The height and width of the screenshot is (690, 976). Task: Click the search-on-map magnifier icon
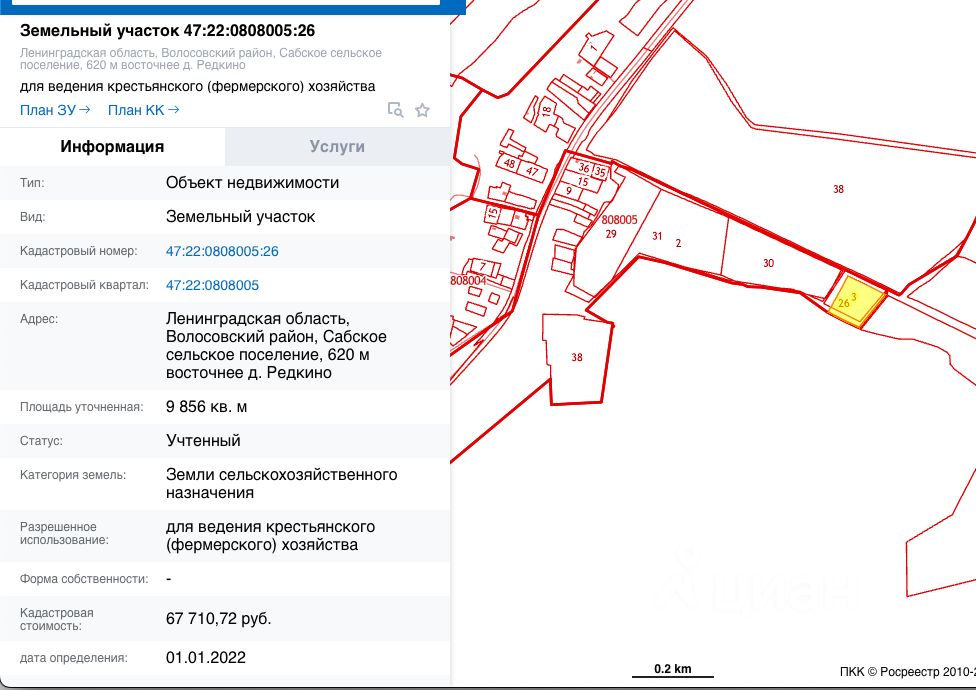(x=396, y=110)
